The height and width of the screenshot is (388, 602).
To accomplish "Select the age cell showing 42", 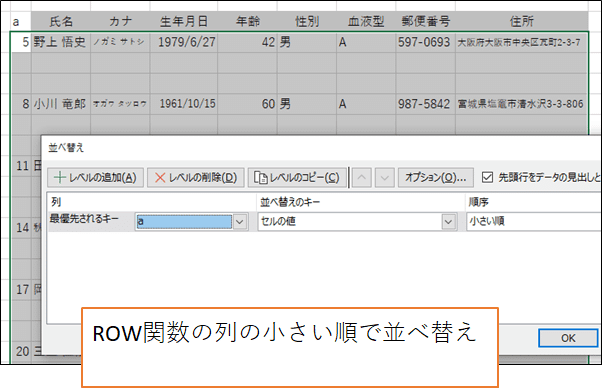I will coord(247,42).
